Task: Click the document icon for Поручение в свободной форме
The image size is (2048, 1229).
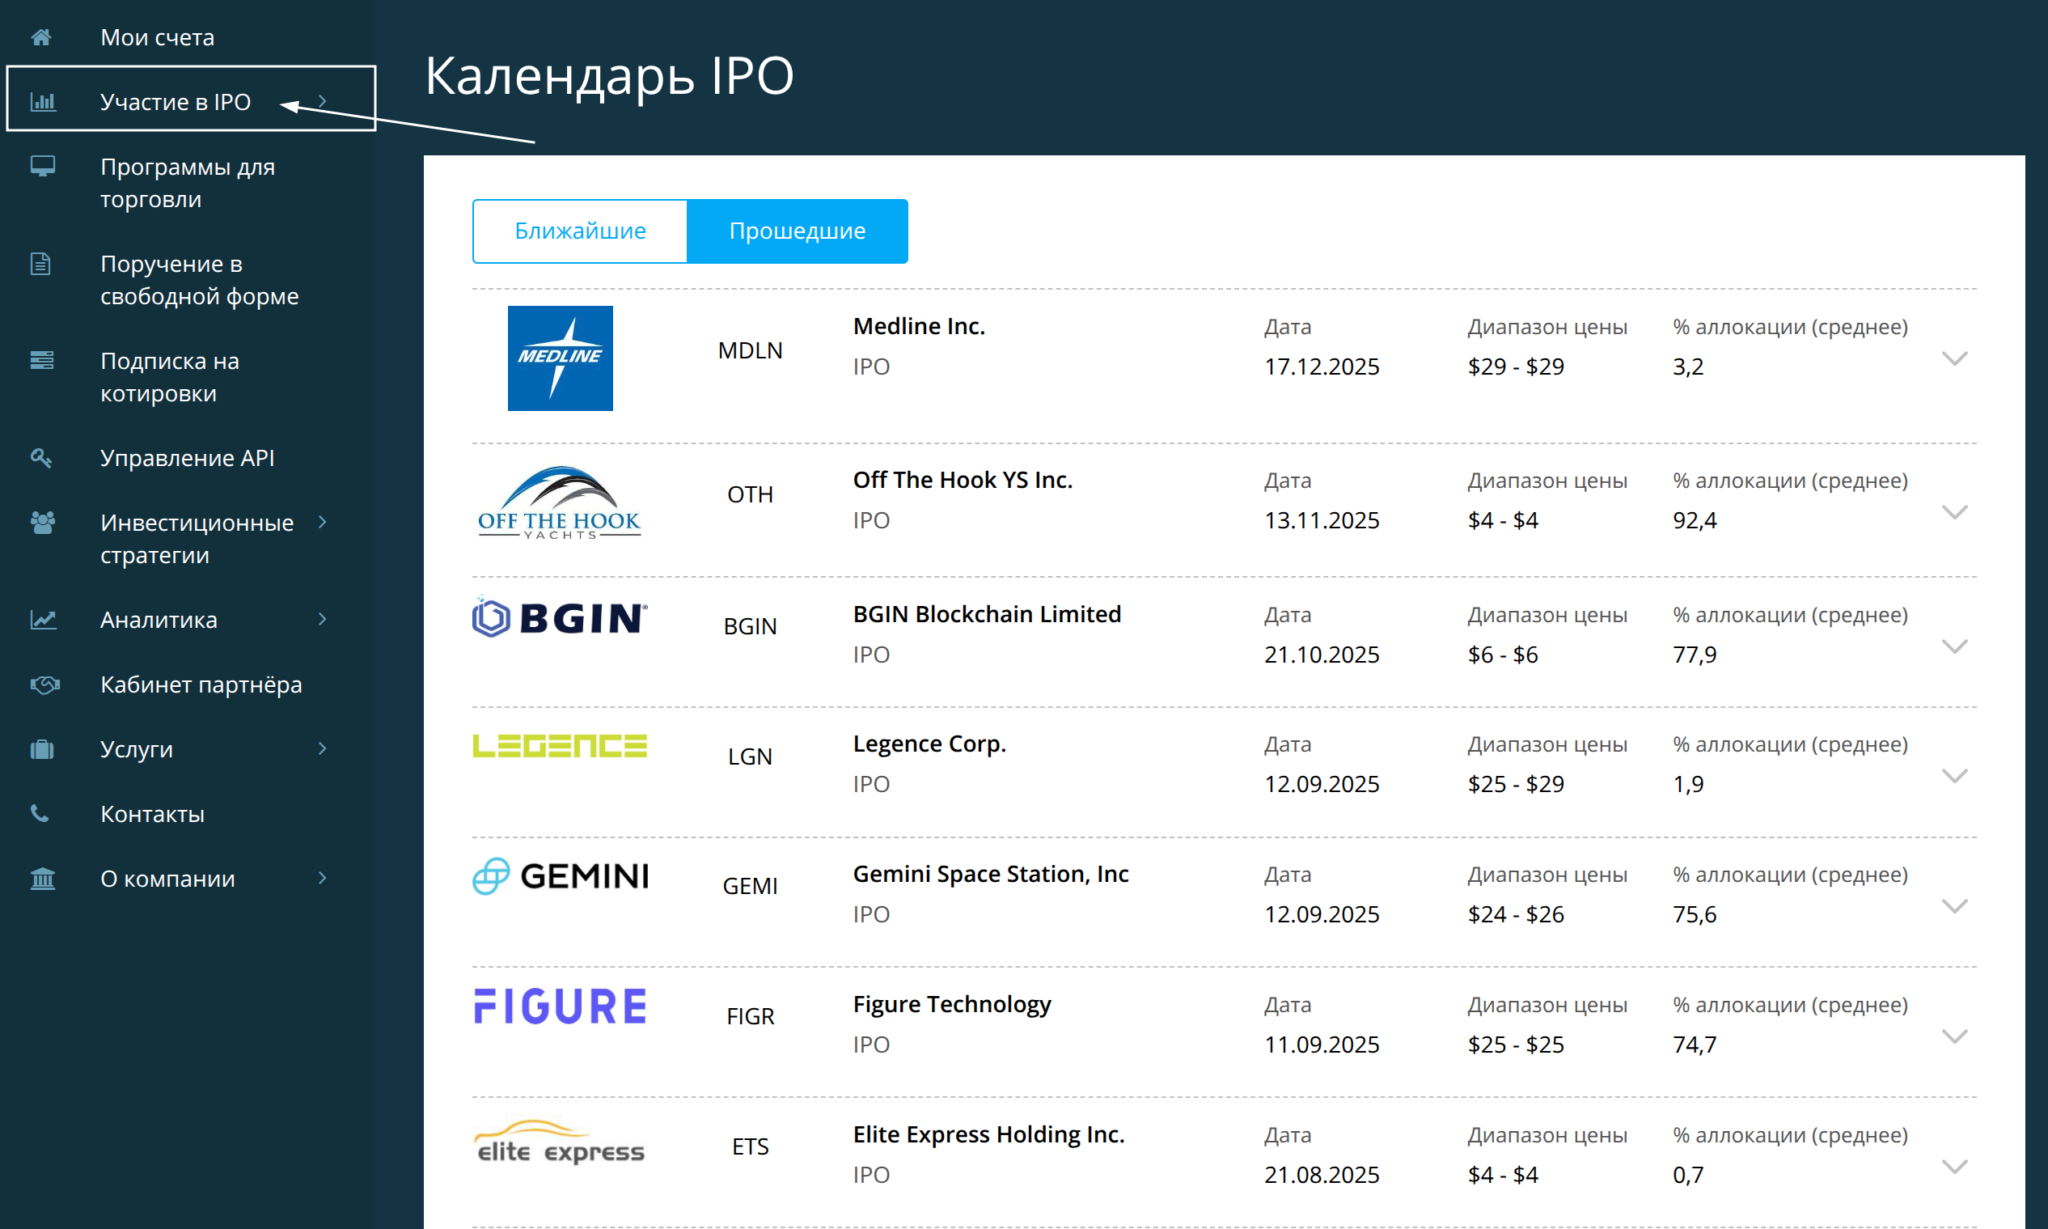Action: pyautogui.click(x=41, y=264)
